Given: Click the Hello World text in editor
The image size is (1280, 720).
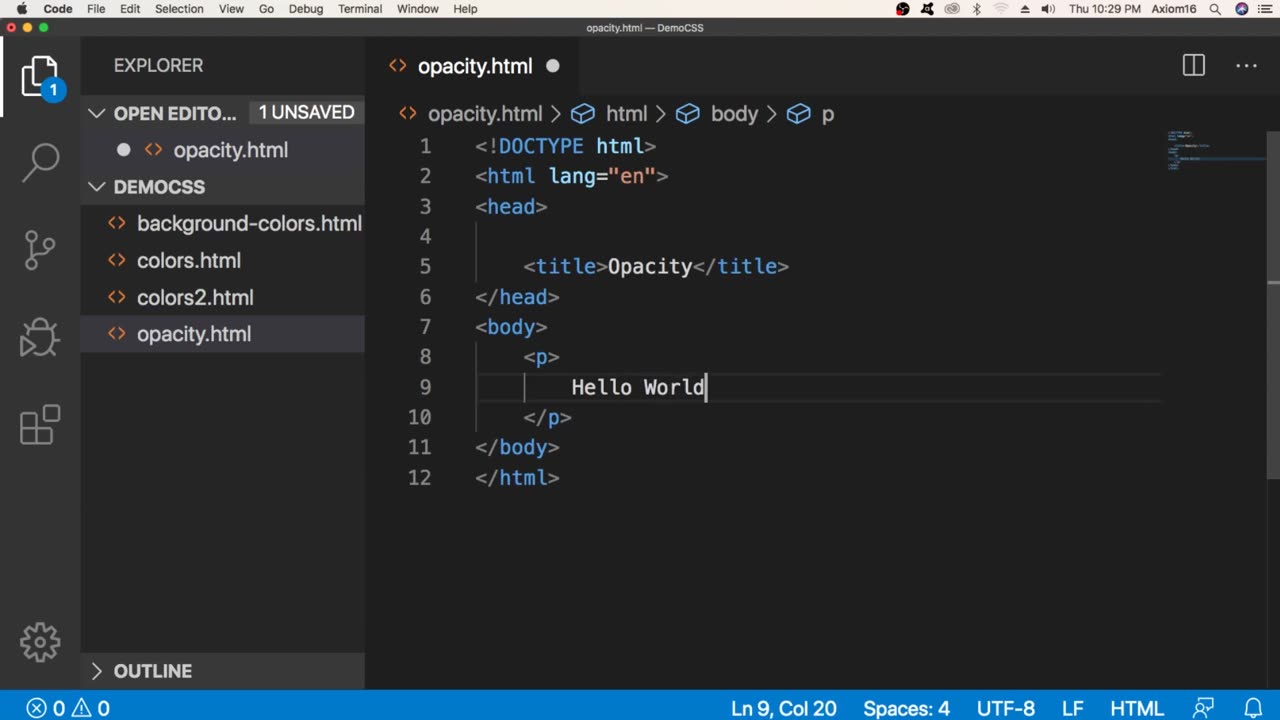Looking at the screenshot, I should [x=638, y=387].
